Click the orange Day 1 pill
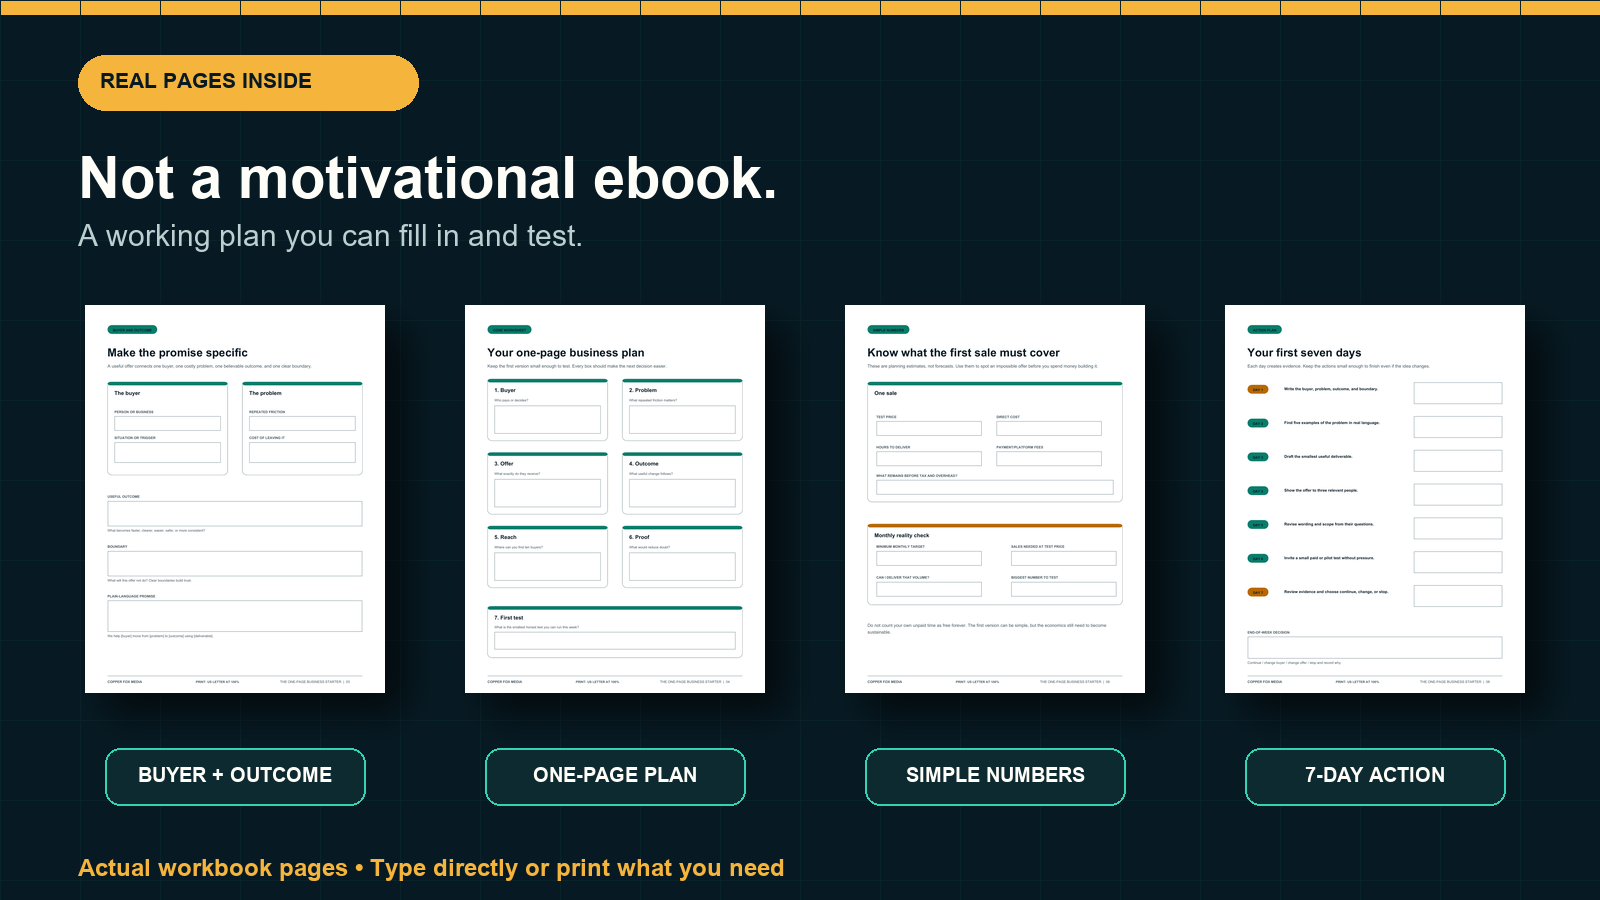 [x=1258, y=390]
